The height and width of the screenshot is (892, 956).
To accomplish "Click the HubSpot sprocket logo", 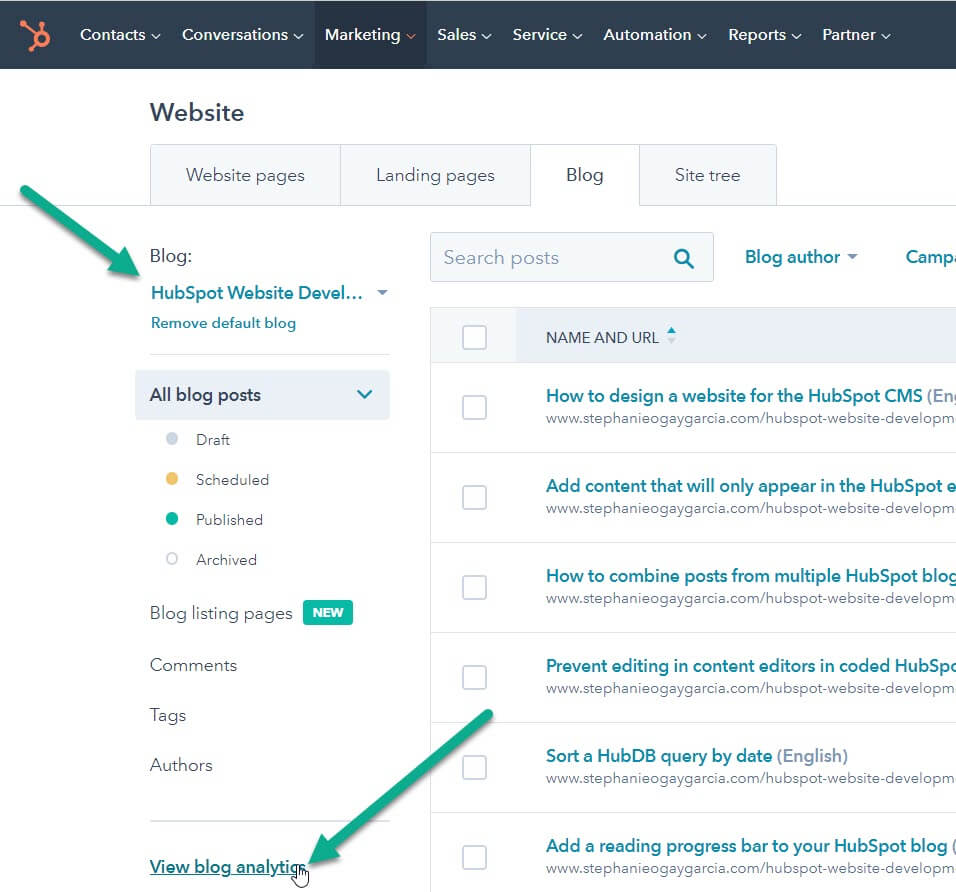I will (x=35, y=33).
